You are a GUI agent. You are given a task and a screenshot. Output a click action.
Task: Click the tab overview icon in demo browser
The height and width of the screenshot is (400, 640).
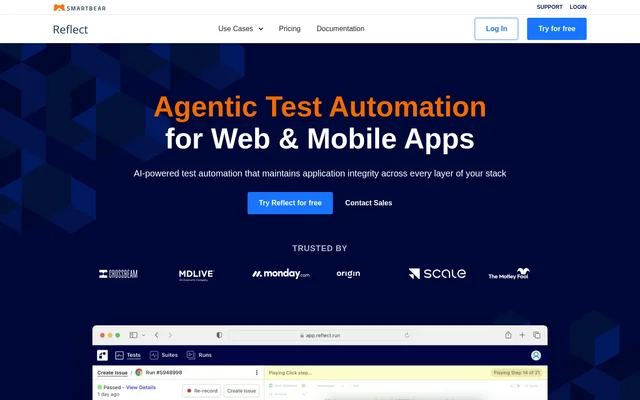[x=537, y=335]
